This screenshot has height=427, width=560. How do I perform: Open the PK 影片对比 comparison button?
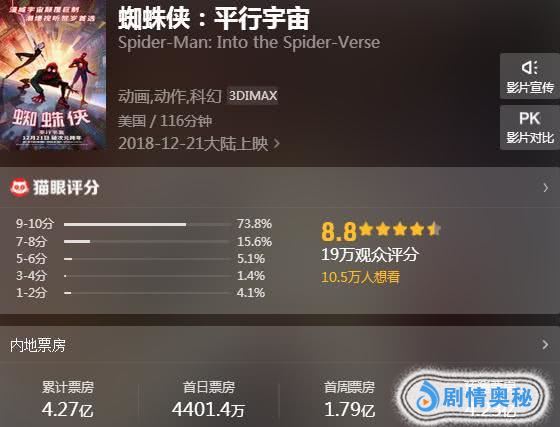(530, 127)
